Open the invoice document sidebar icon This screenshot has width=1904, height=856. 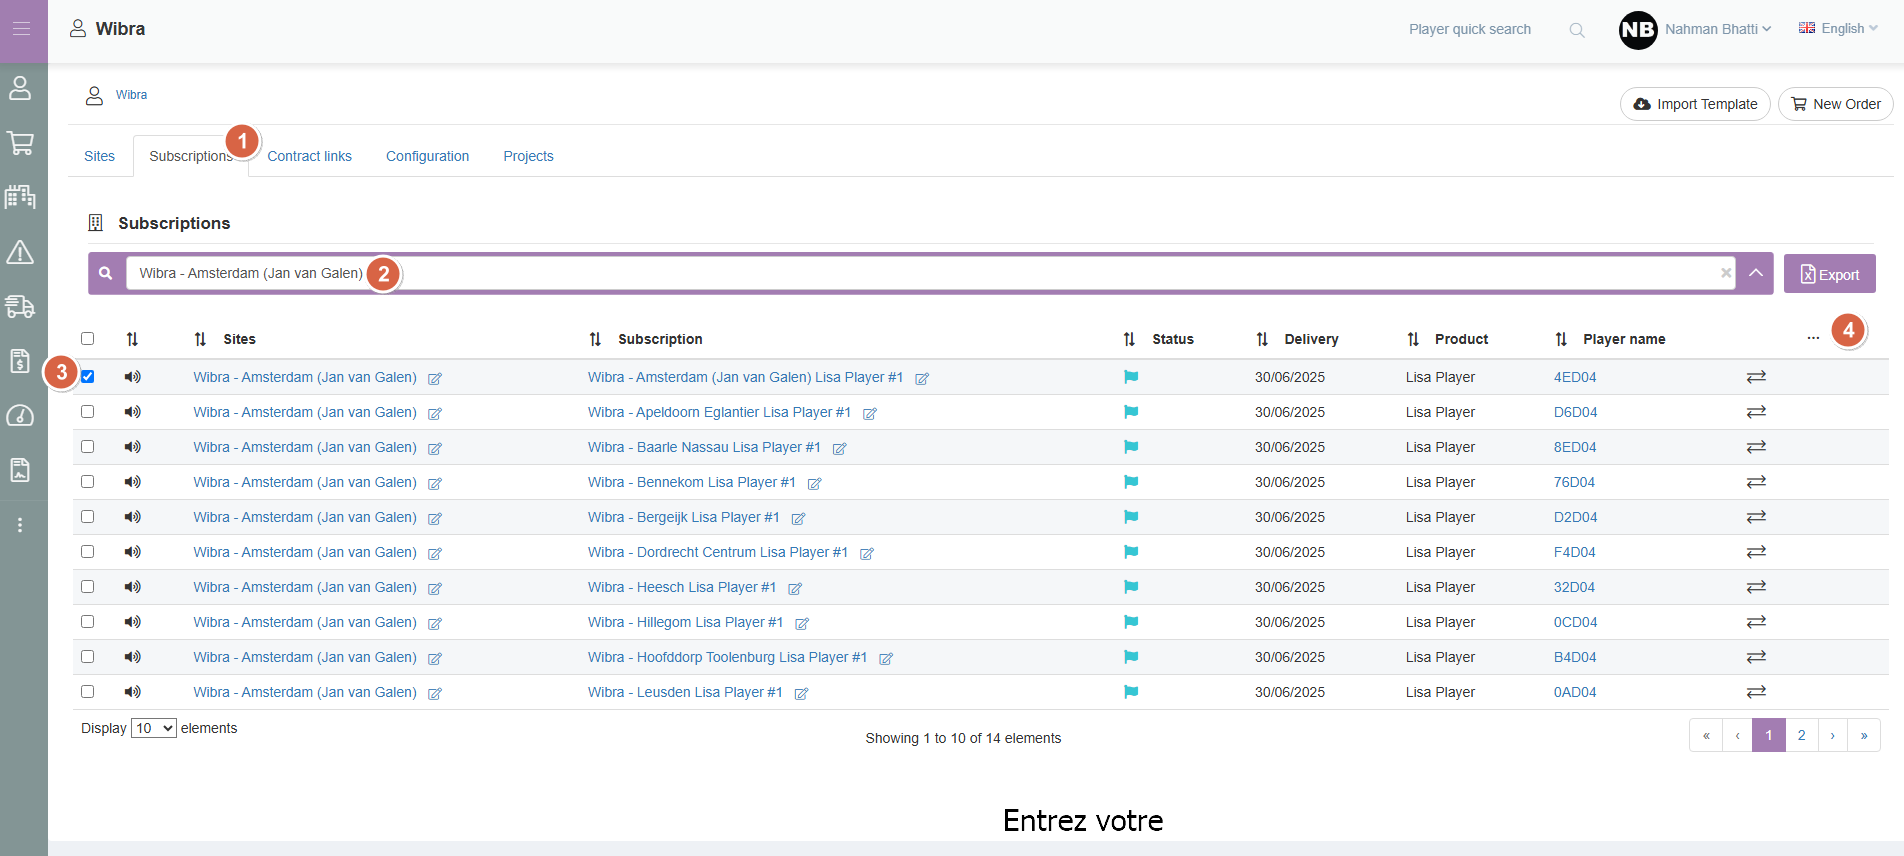tap(20, 361)
